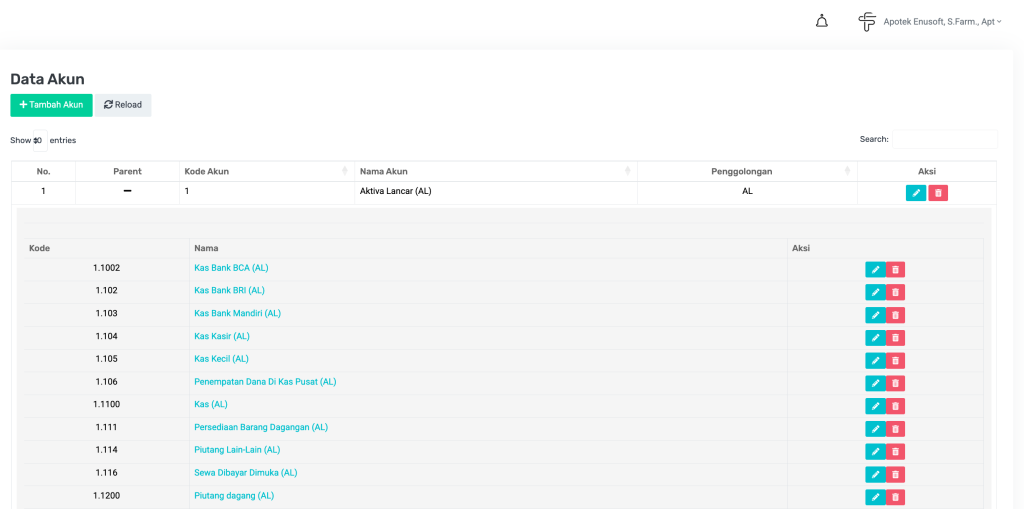The image size is (1024, 509).
Task: Sort table by Kode Akun column
Action: pyautogui.click(x=264, y=171)
